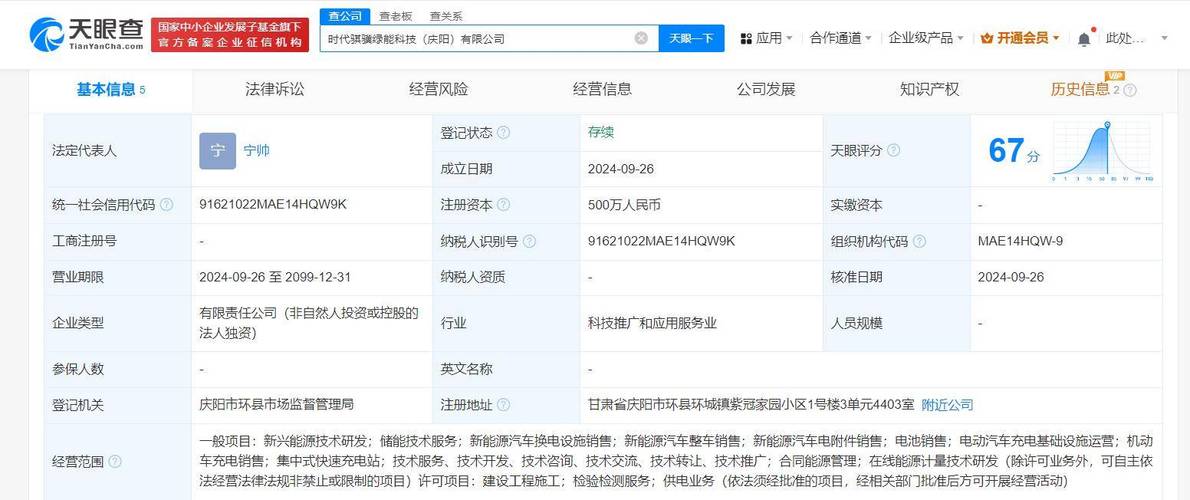Select the 查老板 search tab
Image resolution: width=1190 pixels, height=500 pixels.
pos(395,16)
